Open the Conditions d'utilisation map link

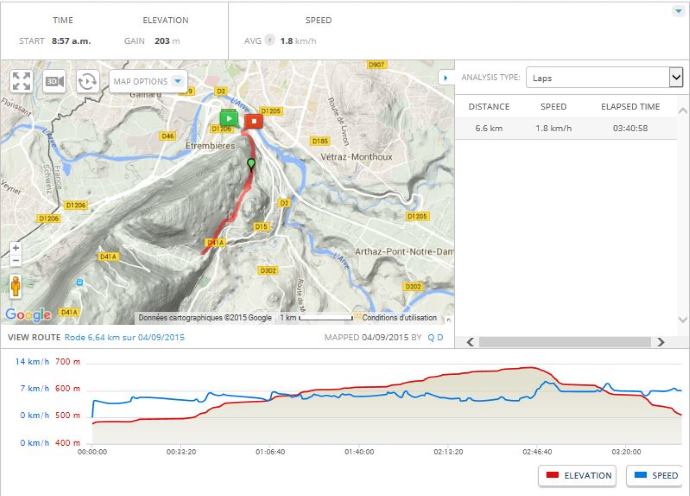pos(394,318)
